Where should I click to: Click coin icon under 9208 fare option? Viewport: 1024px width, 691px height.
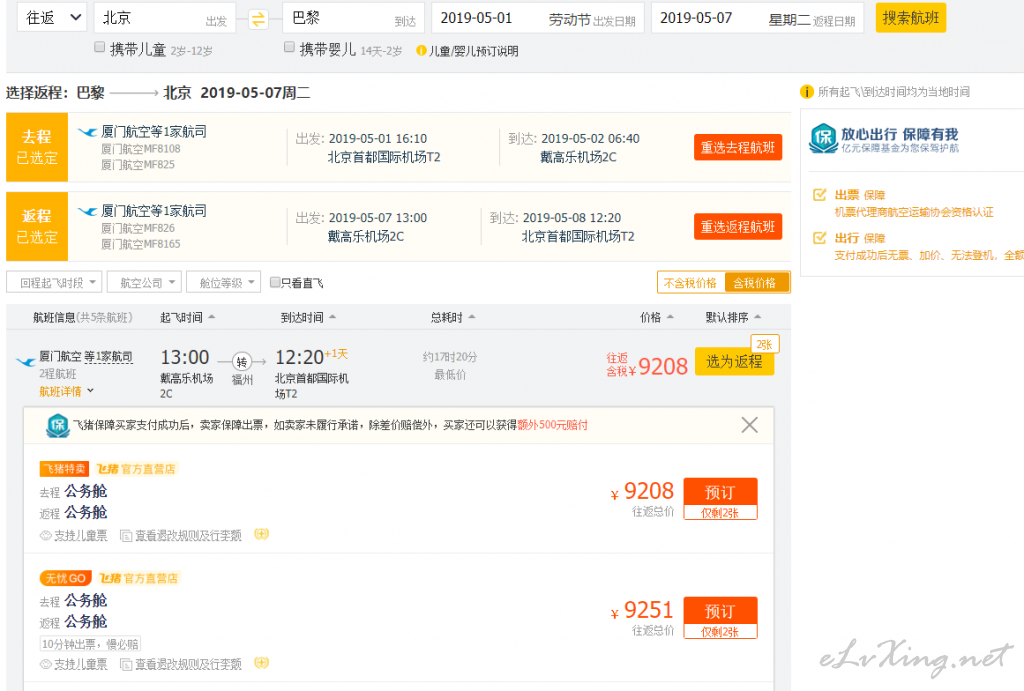[x=261, y=534]
